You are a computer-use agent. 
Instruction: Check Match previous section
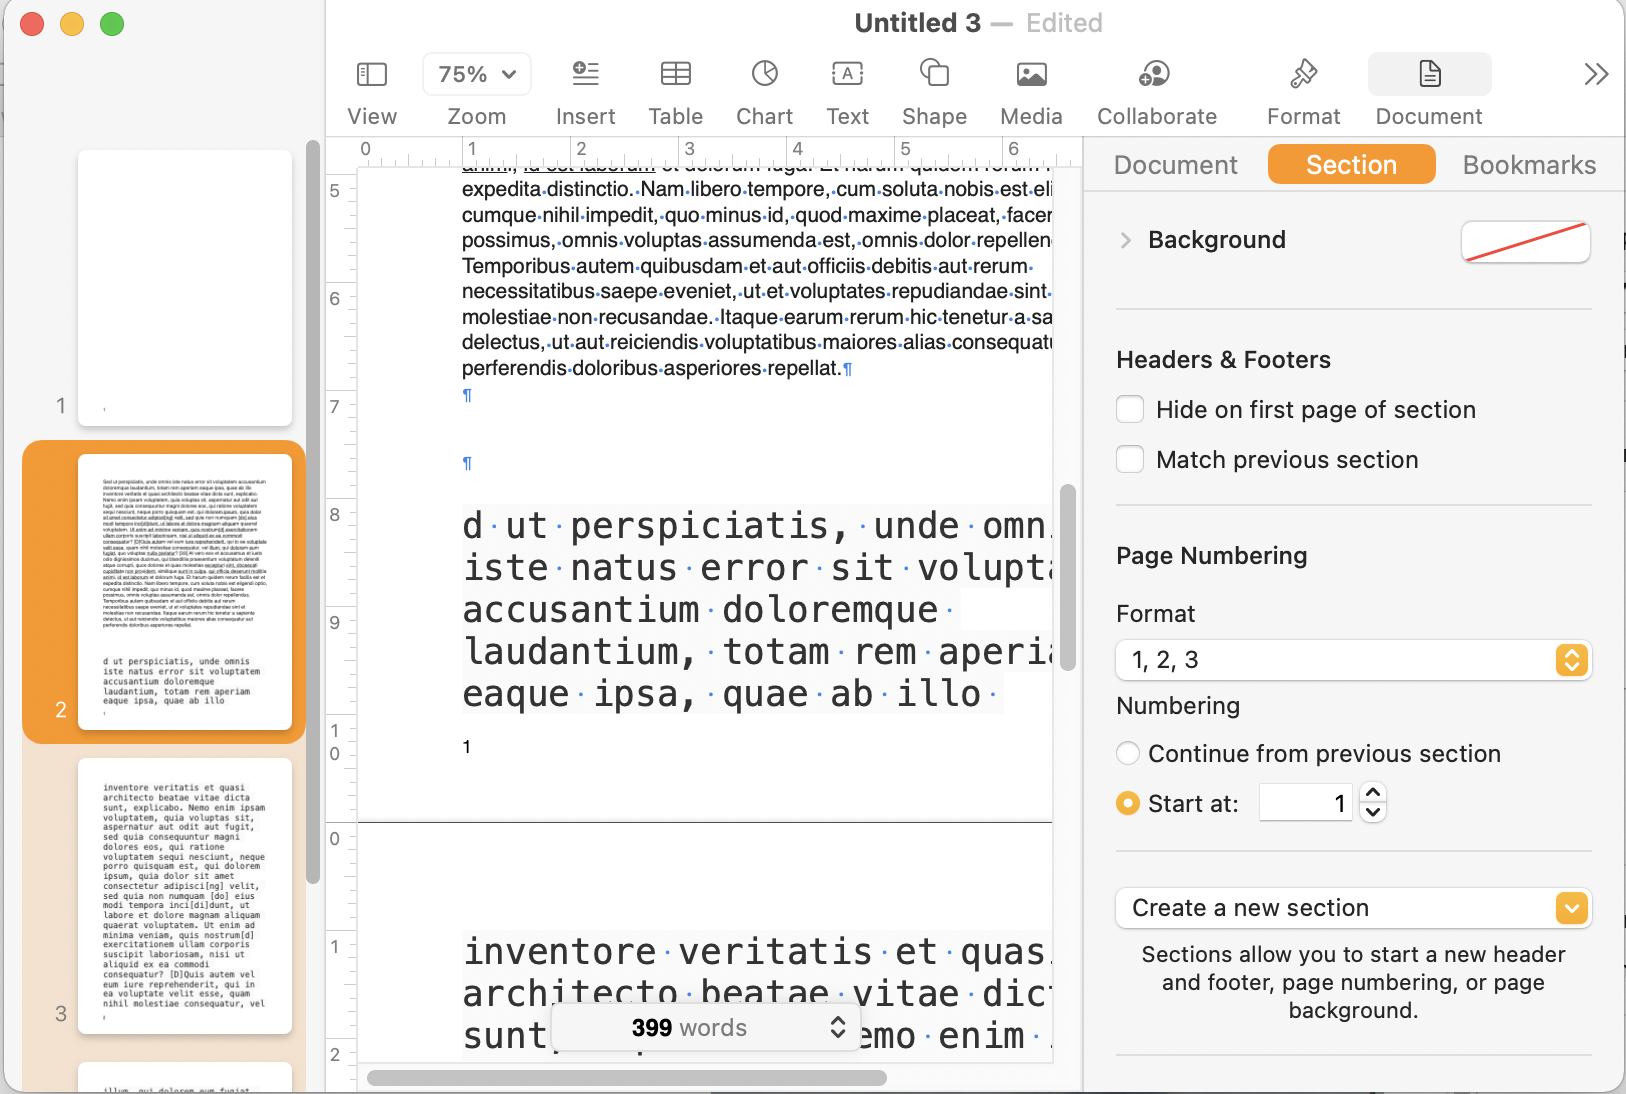[x=1130, y=460]
